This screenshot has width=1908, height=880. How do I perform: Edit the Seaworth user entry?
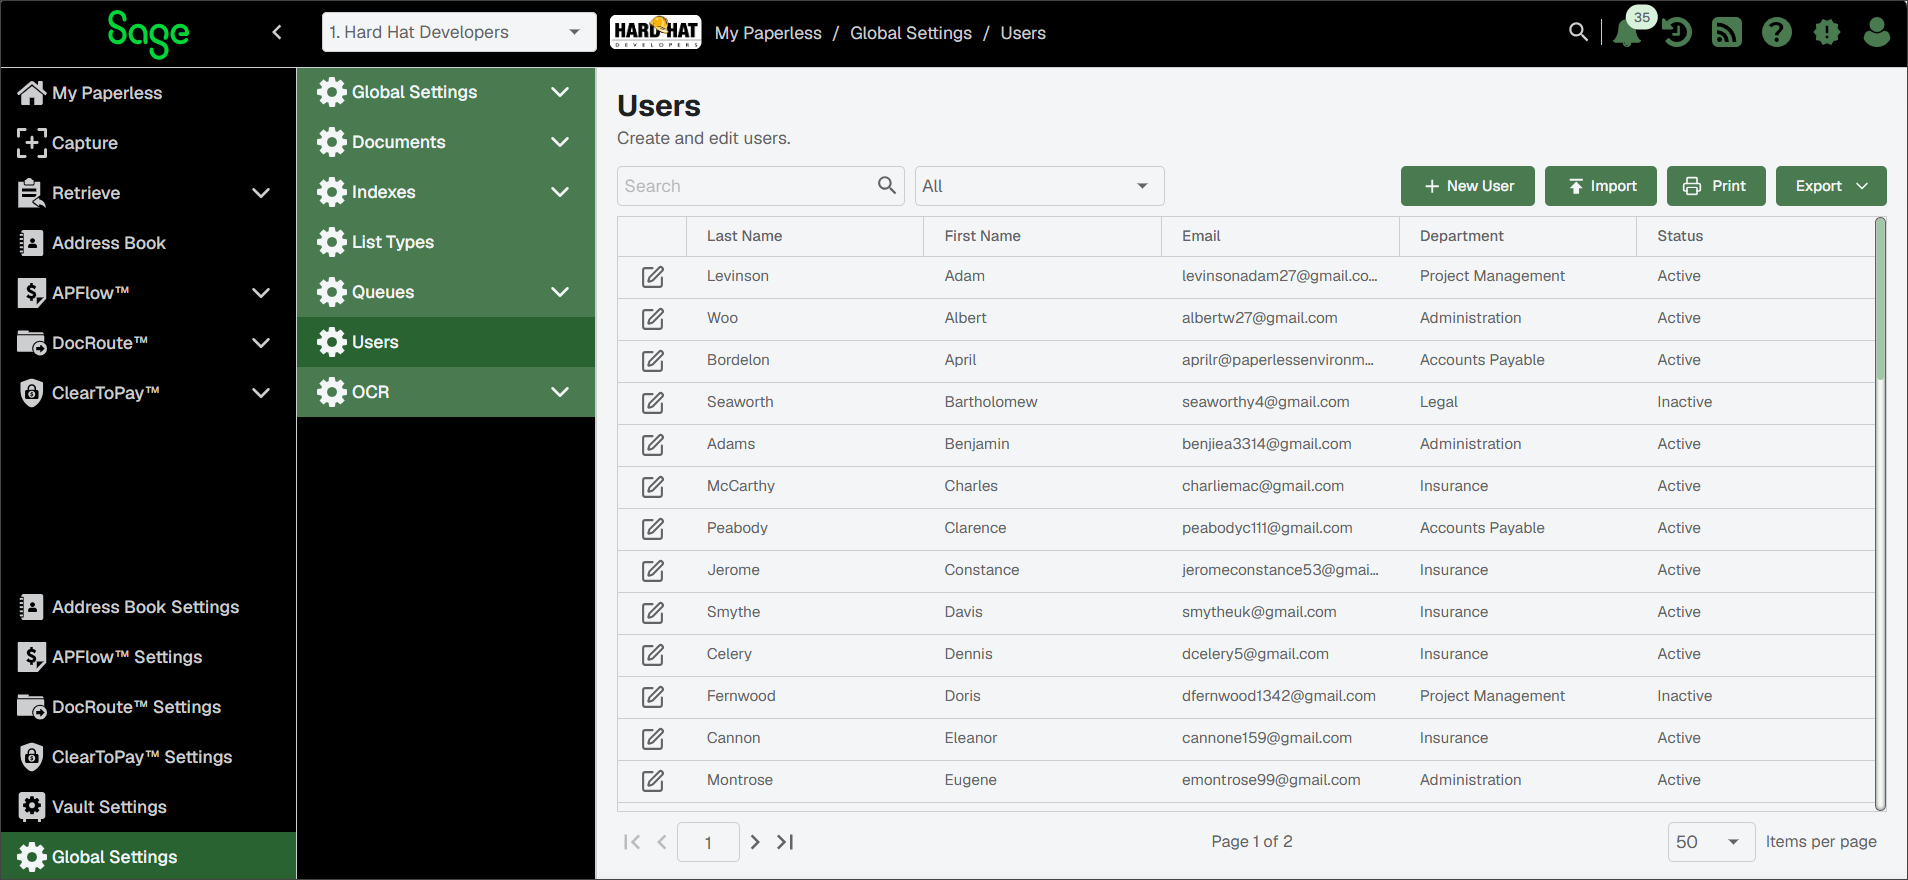(653, 403)
